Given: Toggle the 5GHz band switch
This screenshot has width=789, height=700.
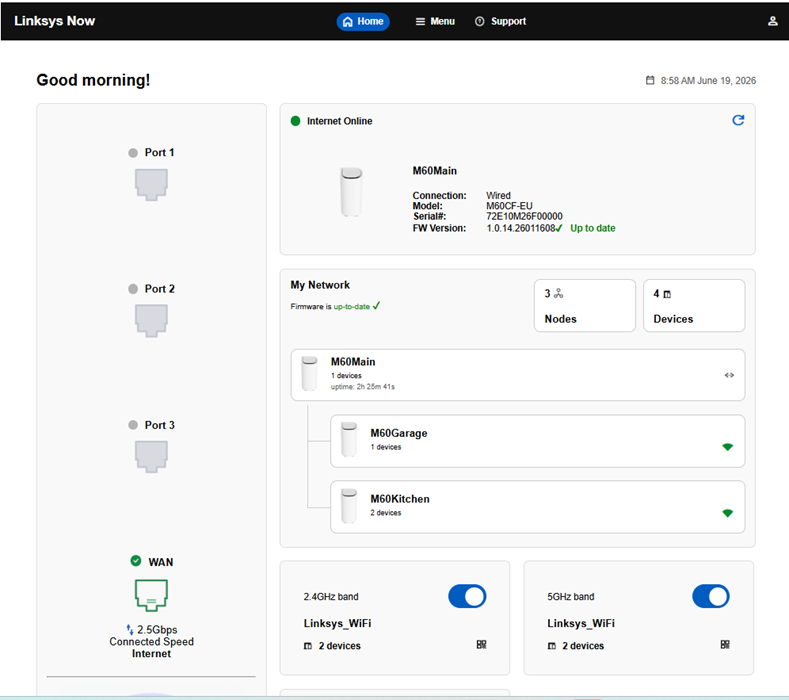Looking at the screenshot, I should [x=711, y=596].
